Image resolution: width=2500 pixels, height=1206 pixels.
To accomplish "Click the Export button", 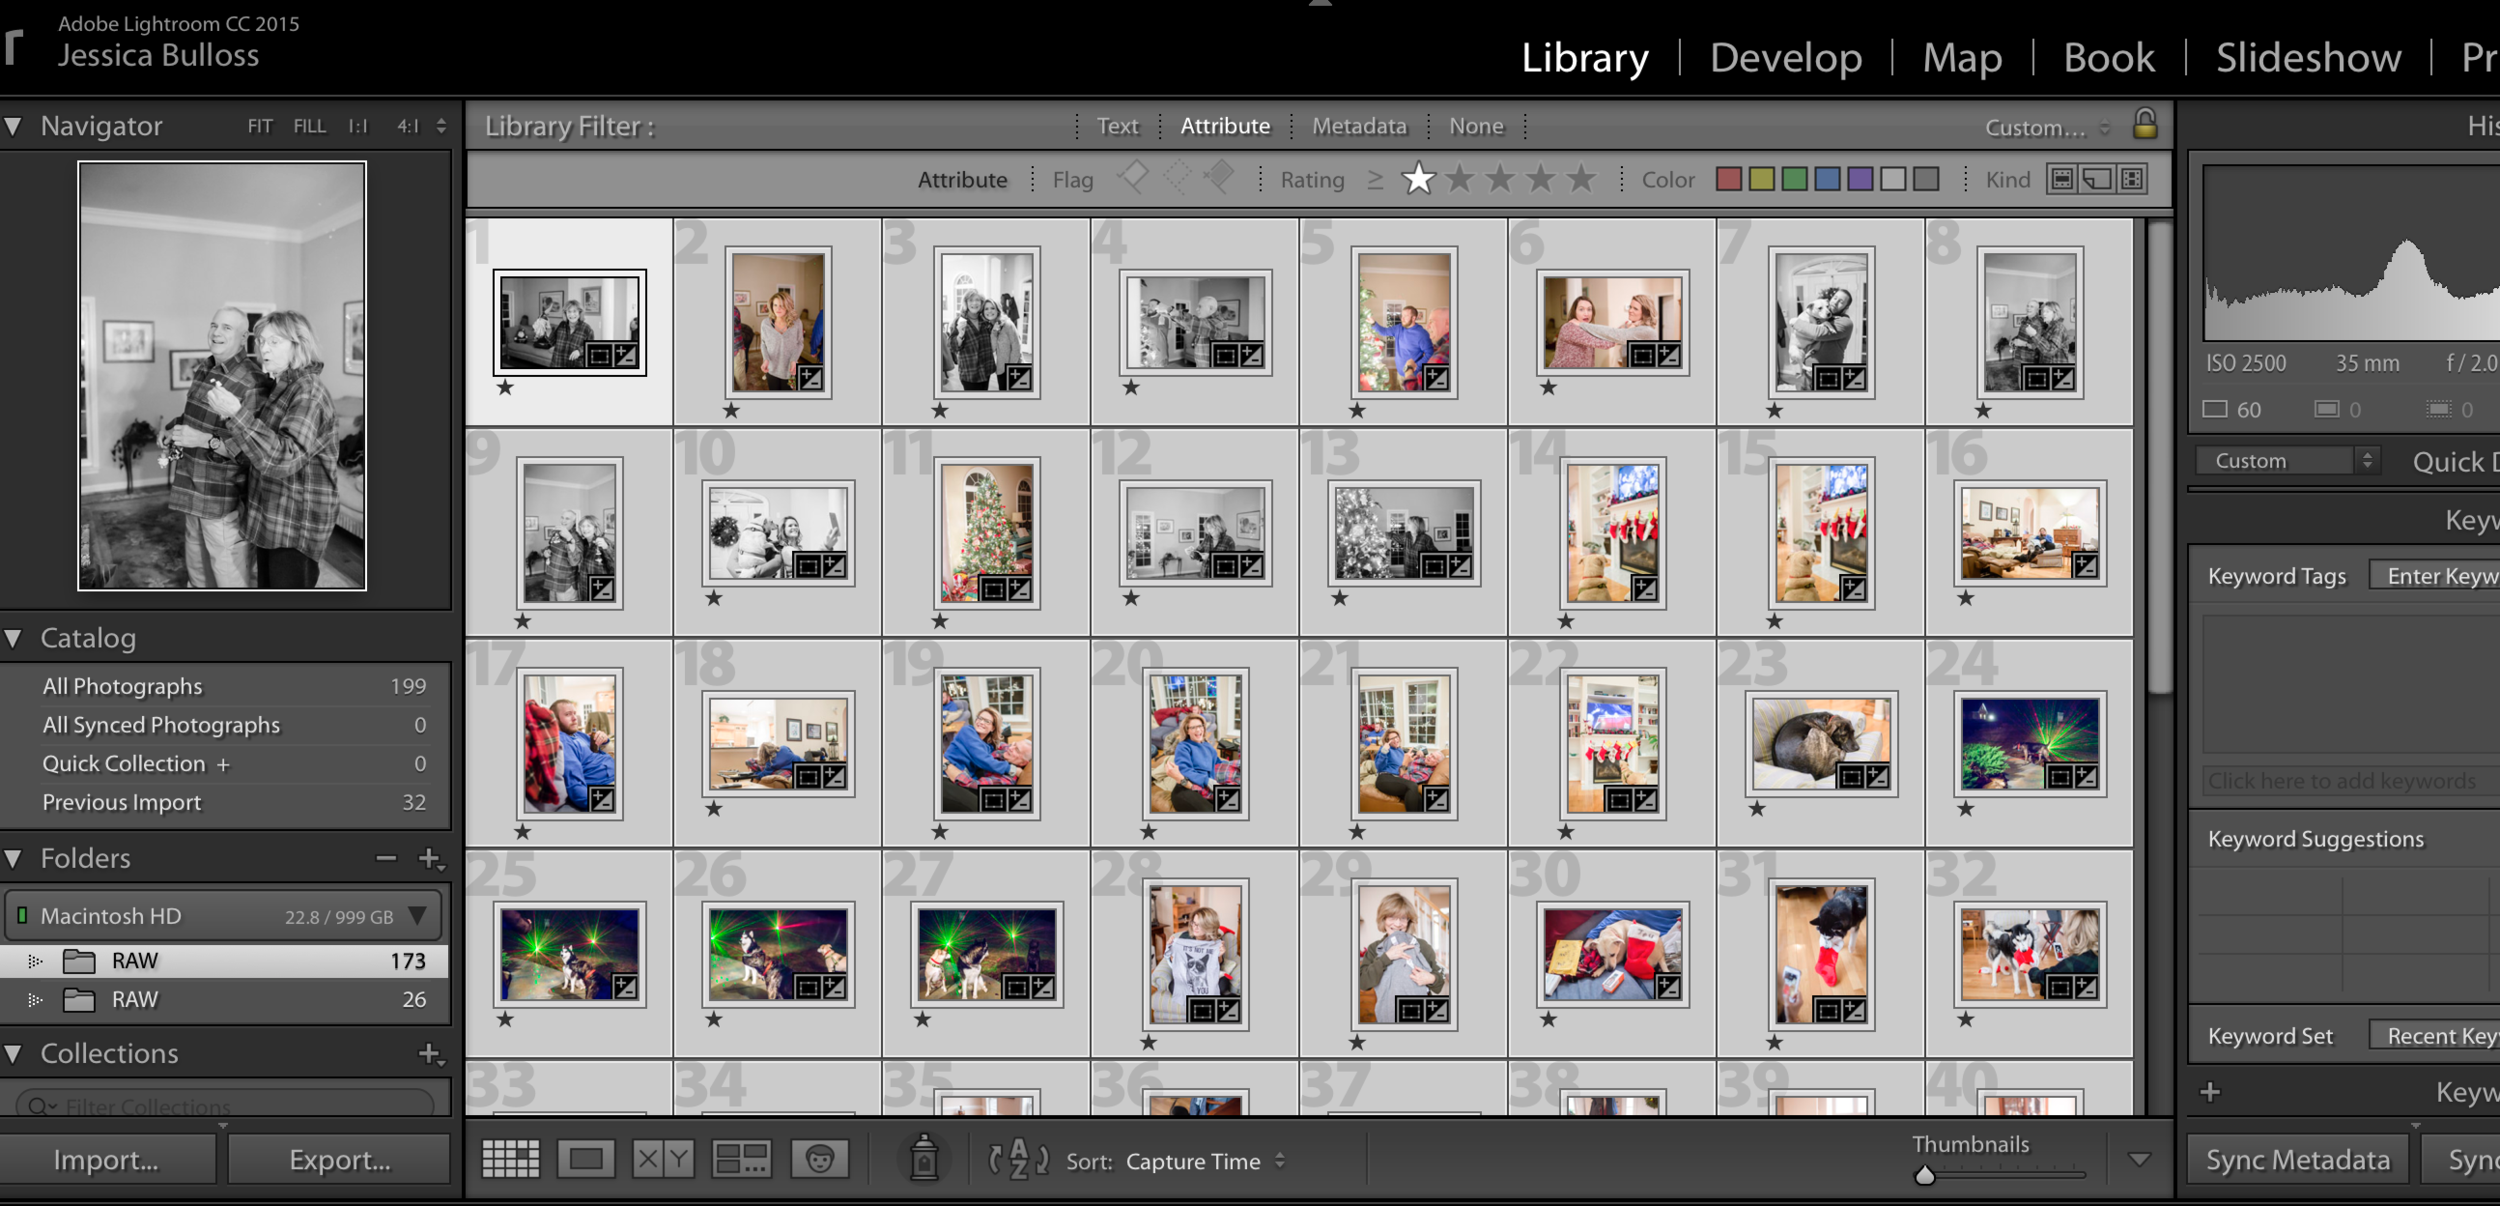I will (340, 1159).
